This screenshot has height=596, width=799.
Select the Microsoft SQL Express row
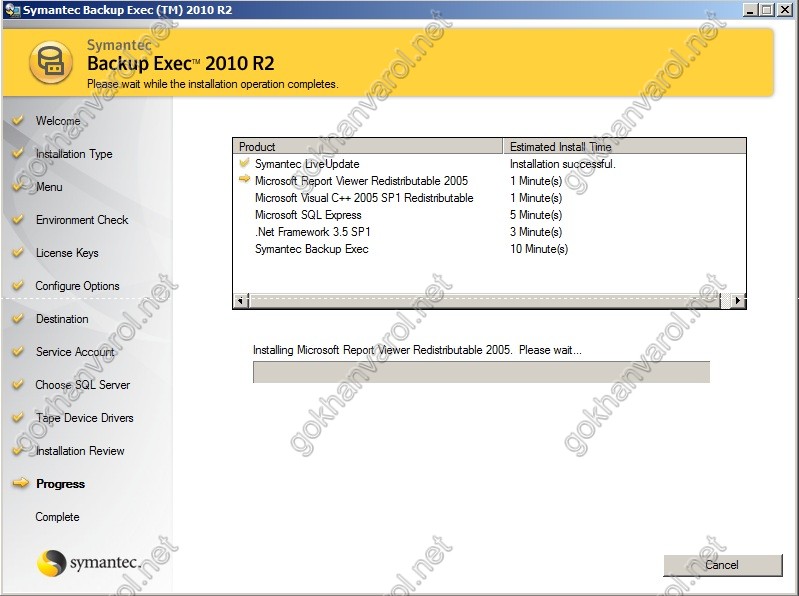(x=308, y=215)
